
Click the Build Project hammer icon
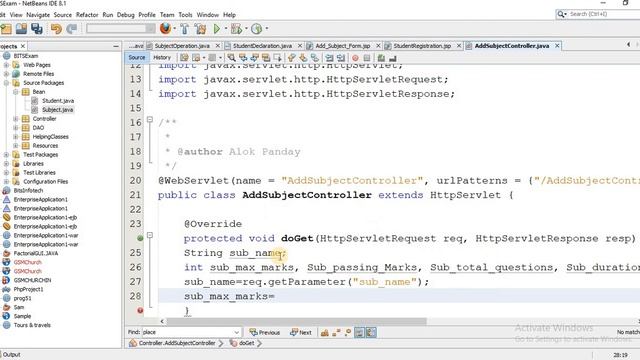(x=184, y=29)
